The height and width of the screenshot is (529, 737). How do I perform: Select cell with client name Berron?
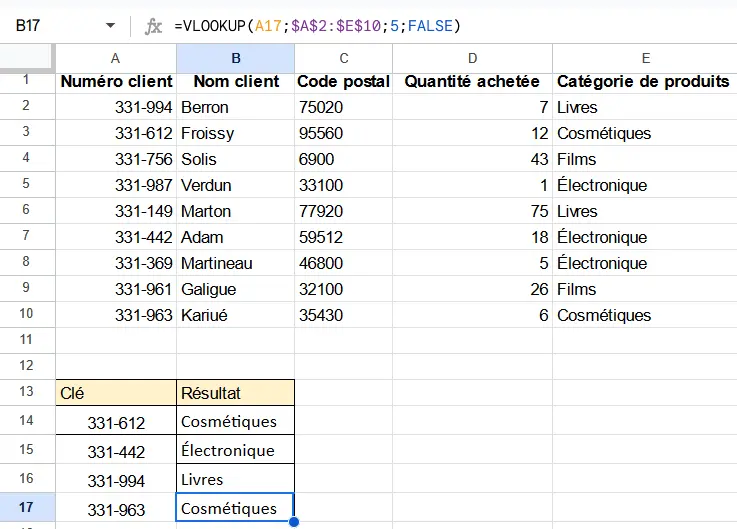[235, 107]
